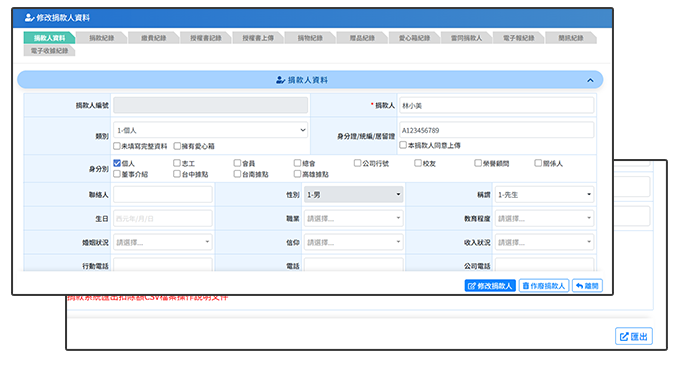Open the 雷同捐款人 tab
This screenshot has width=700, height=370.
click(466, 38)
